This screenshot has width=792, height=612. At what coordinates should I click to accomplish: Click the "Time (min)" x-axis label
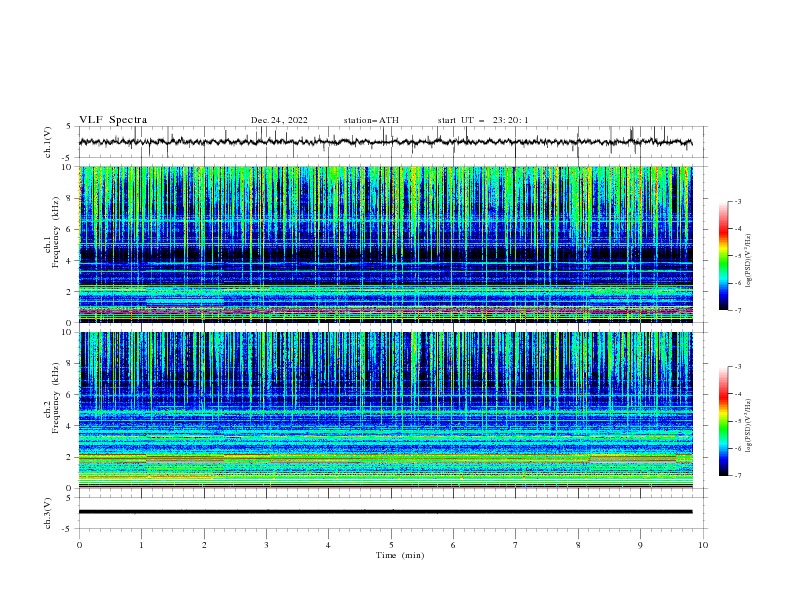click(400, 555)
